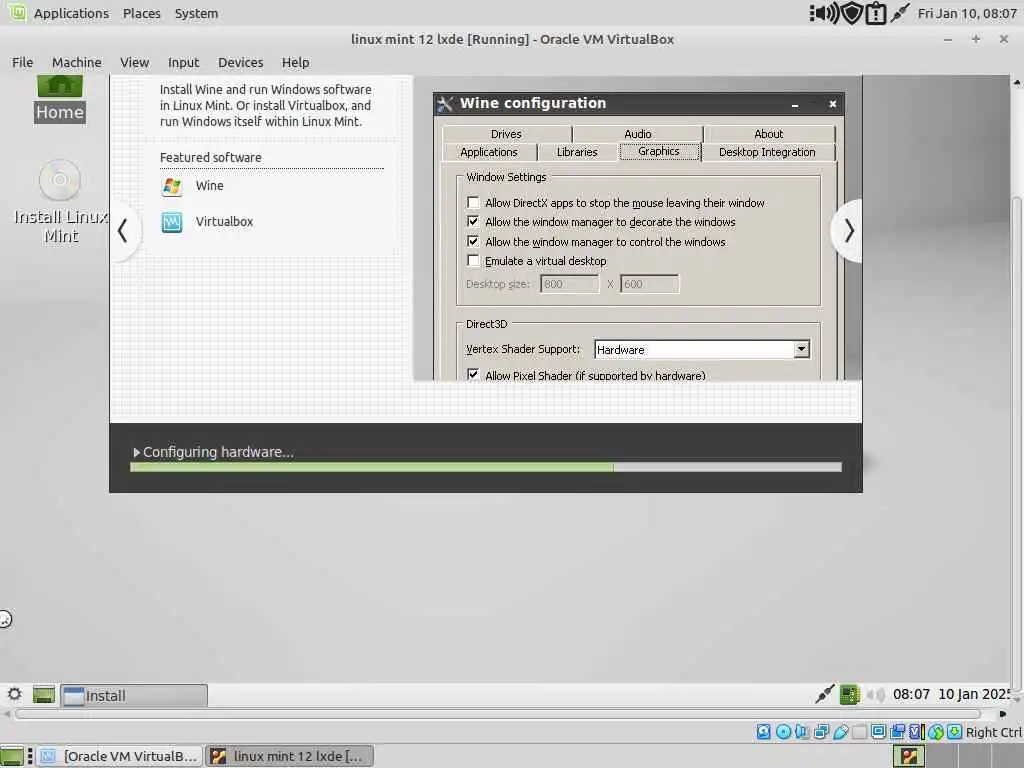
Task: Open the Help menu
Action: coord(295,62)
